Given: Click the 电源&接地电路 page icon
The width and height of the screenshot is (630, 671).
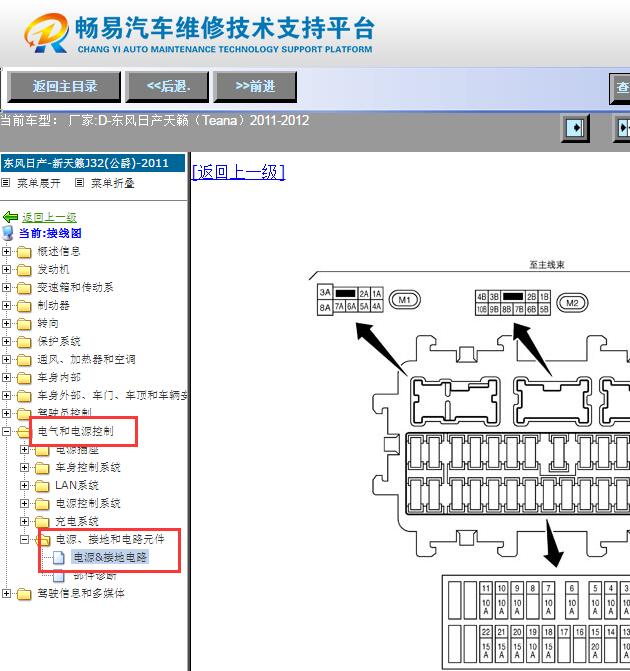Looking at the screenshot, I should click(59, 557).
